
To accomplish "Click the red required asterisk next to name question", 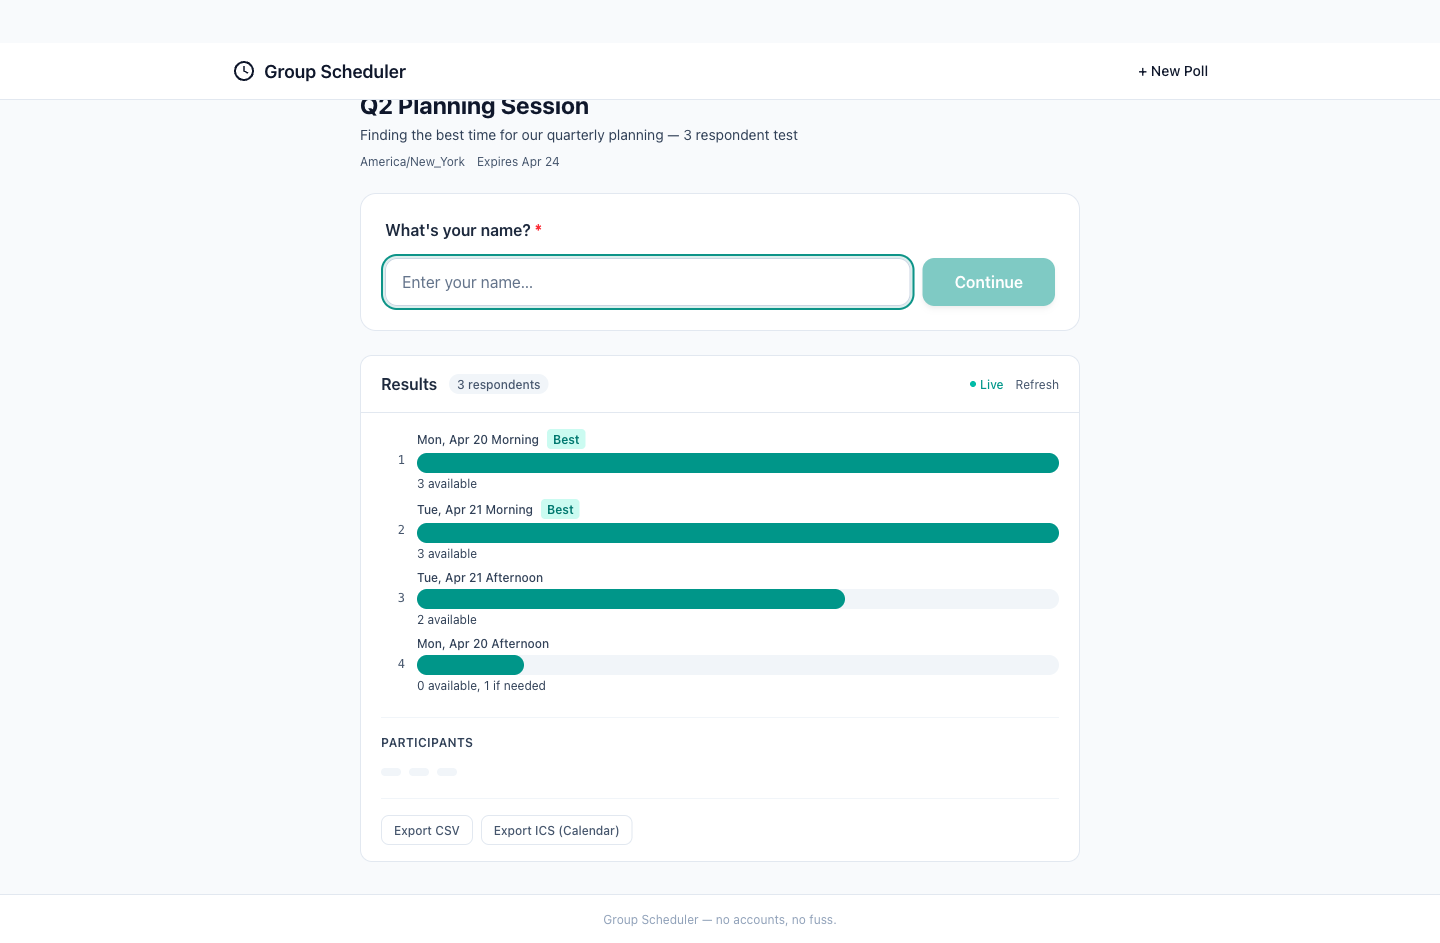I will coord(538,230).
